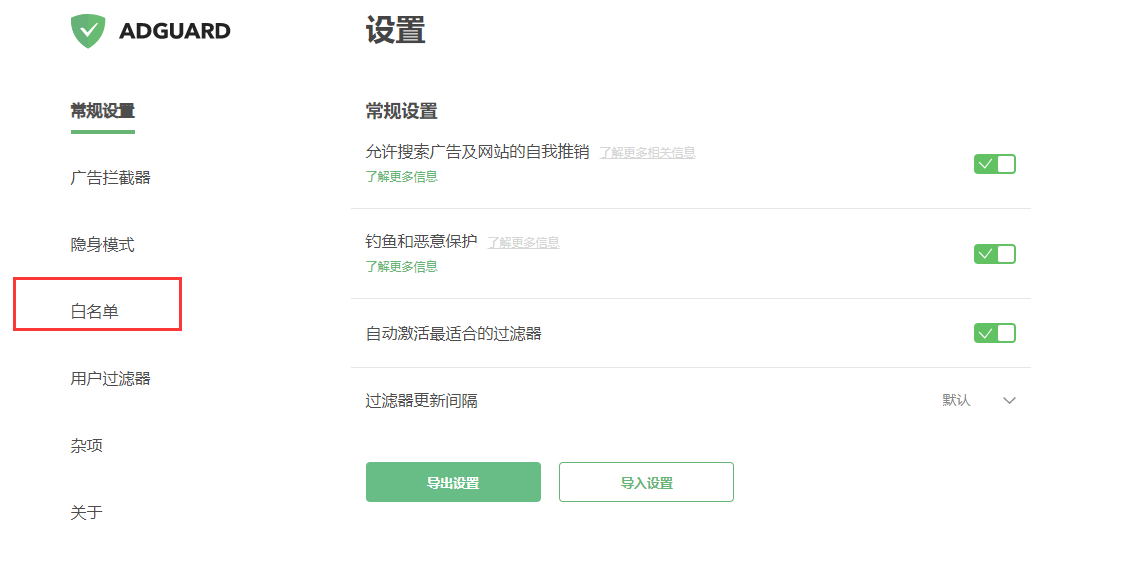Open green 了解更多信息 link under 钓鱼和恶意保护

pyautogui.click(x=401, y=267)
